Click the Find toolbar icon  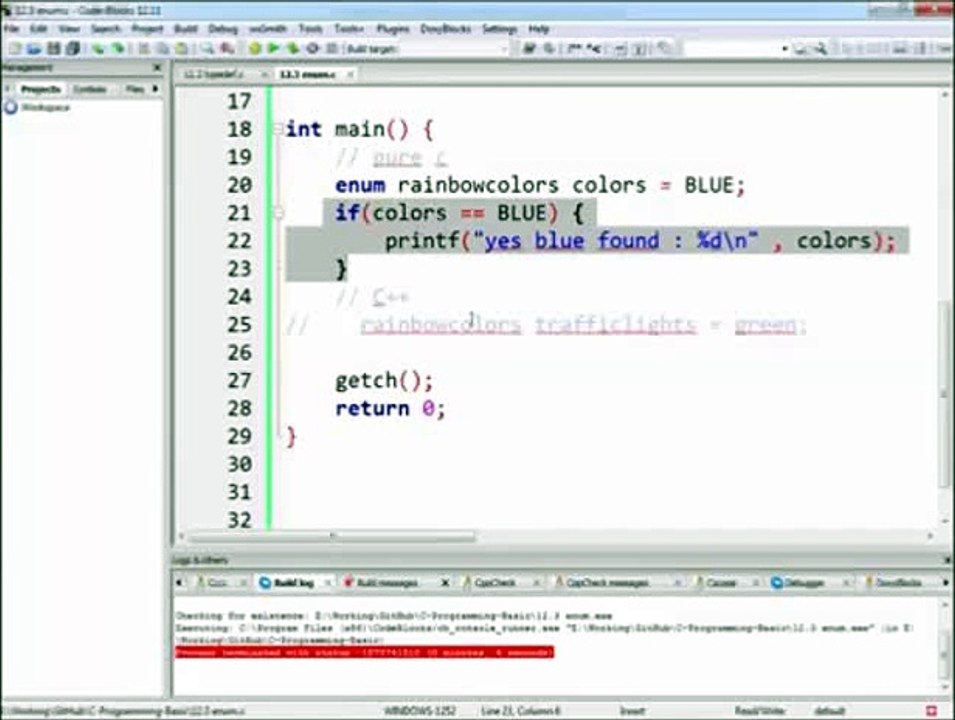pyautogui.click(x=208, y=48)
